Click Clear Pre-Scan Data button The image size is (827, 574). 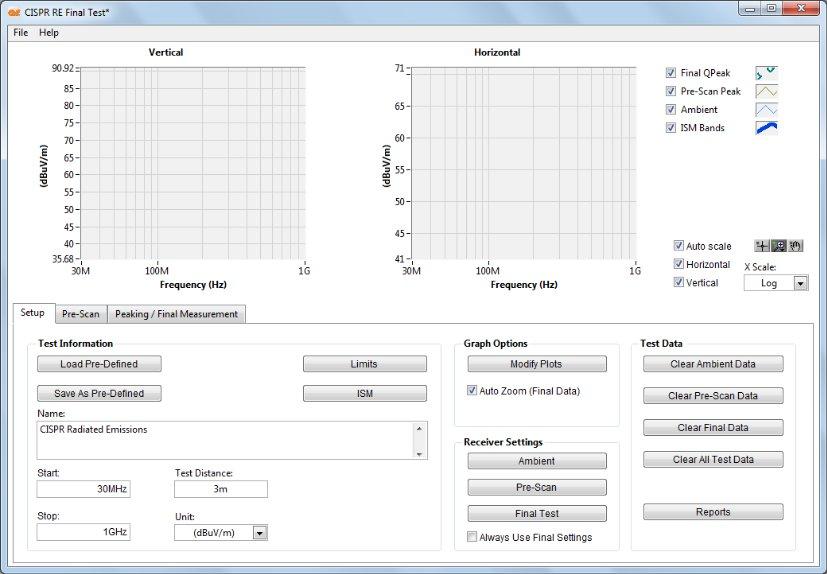[713, 396]
